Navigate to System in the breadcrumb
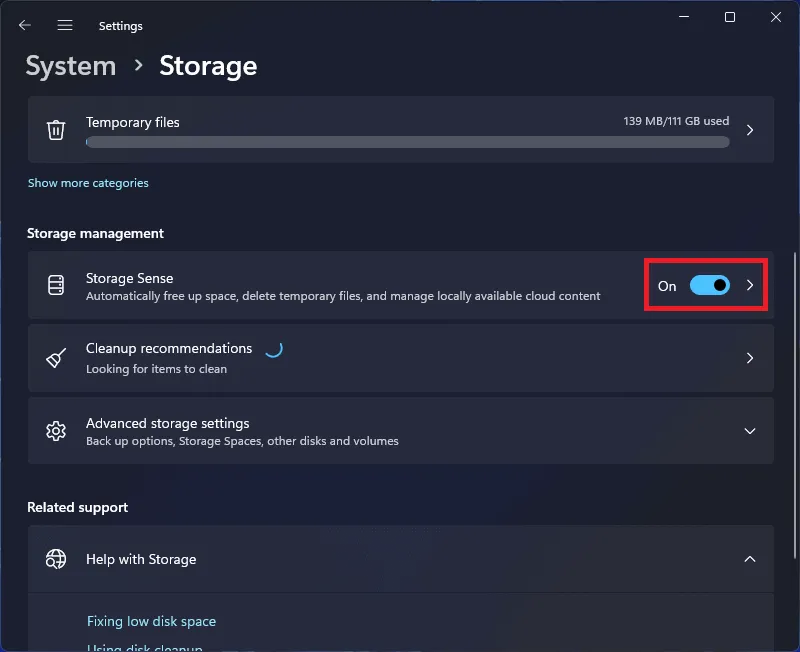This screenshot has height=652, width=800. (x=71, y=66)
